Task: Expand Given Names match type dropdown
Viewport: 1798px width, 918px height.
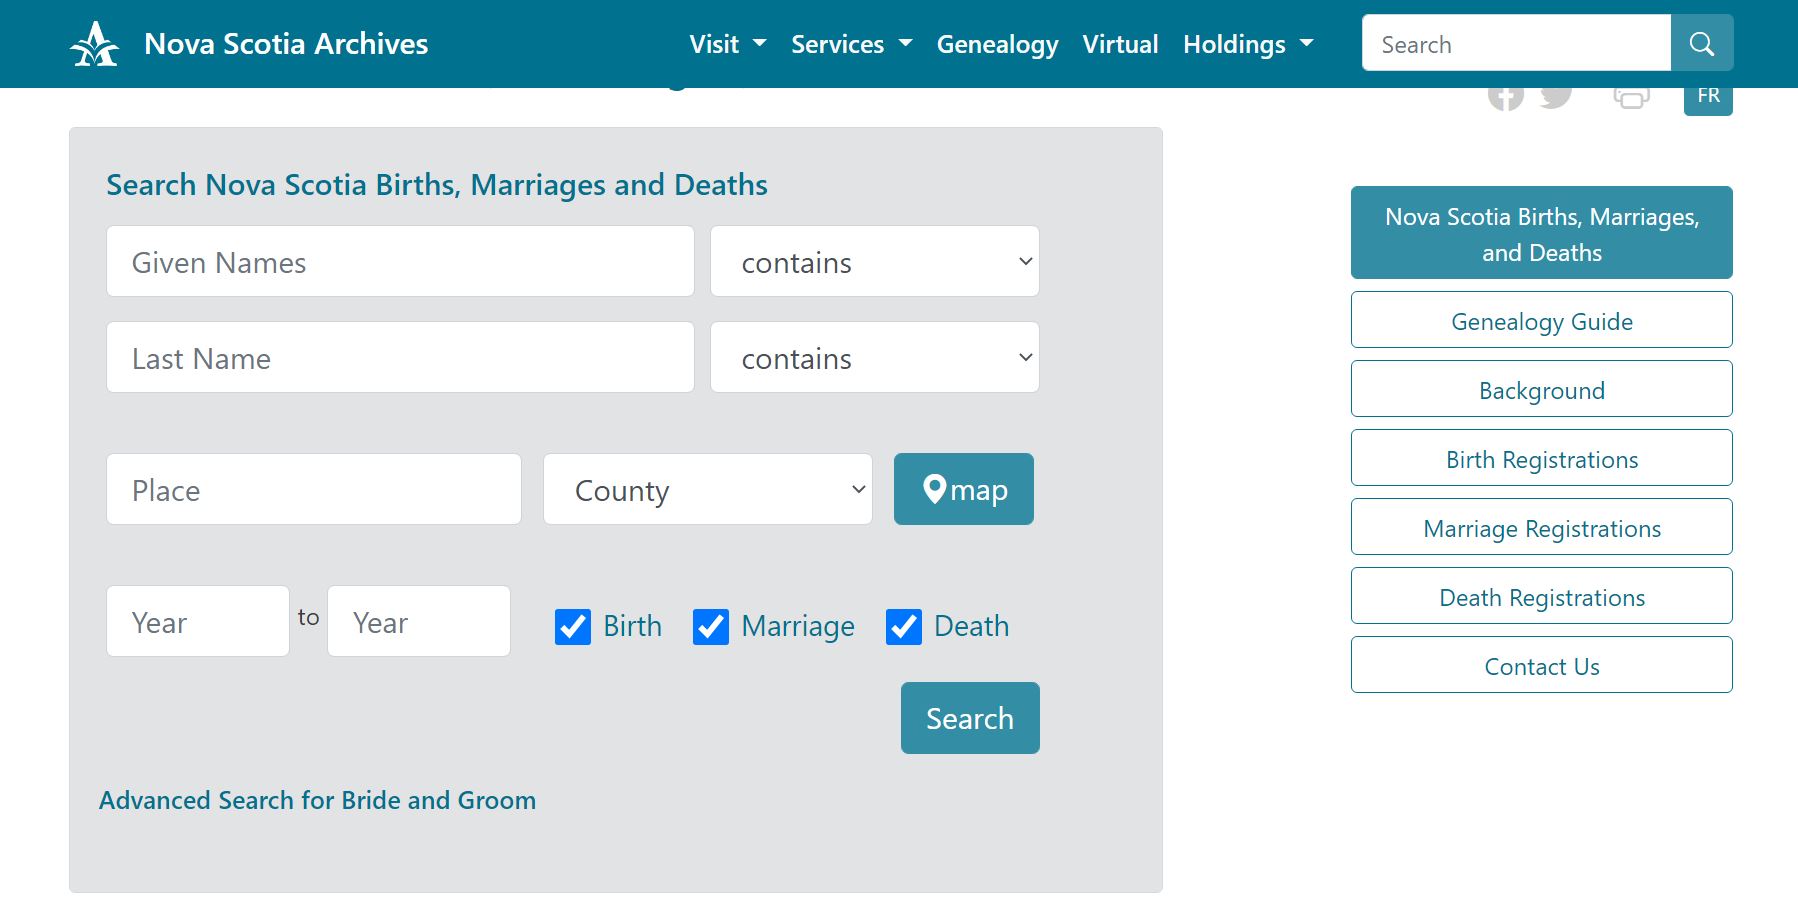Action: (874, 261)
